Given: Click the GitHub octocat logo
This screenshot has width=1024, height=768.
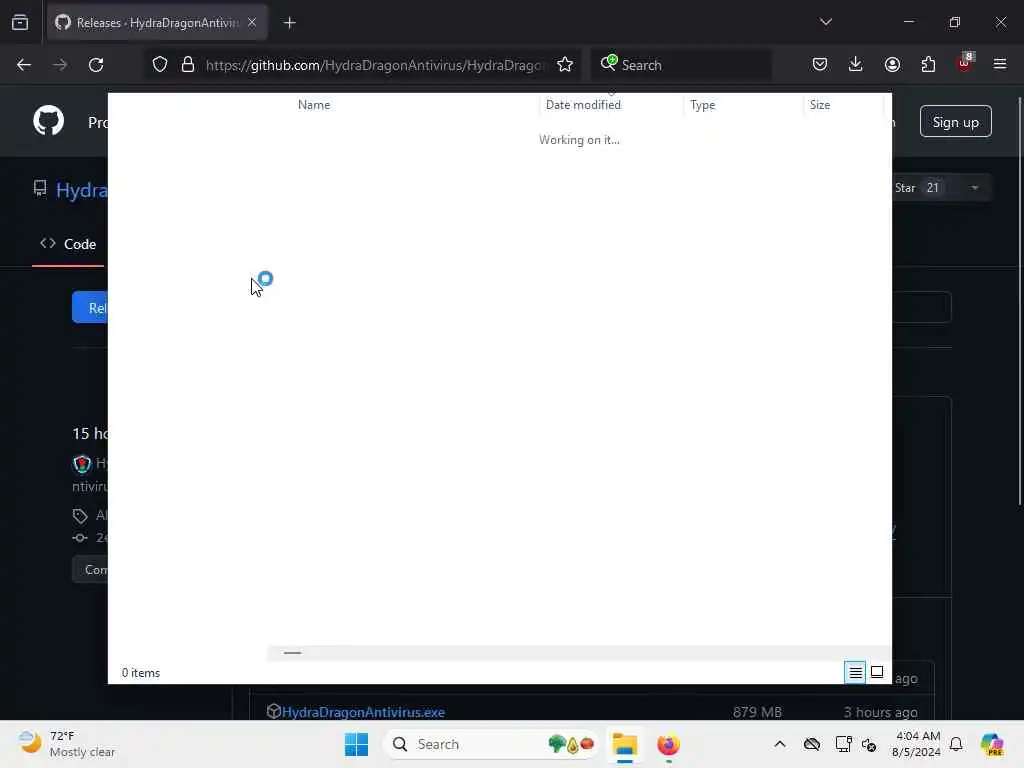Looking at the screenshot, I should click(49, 121).
